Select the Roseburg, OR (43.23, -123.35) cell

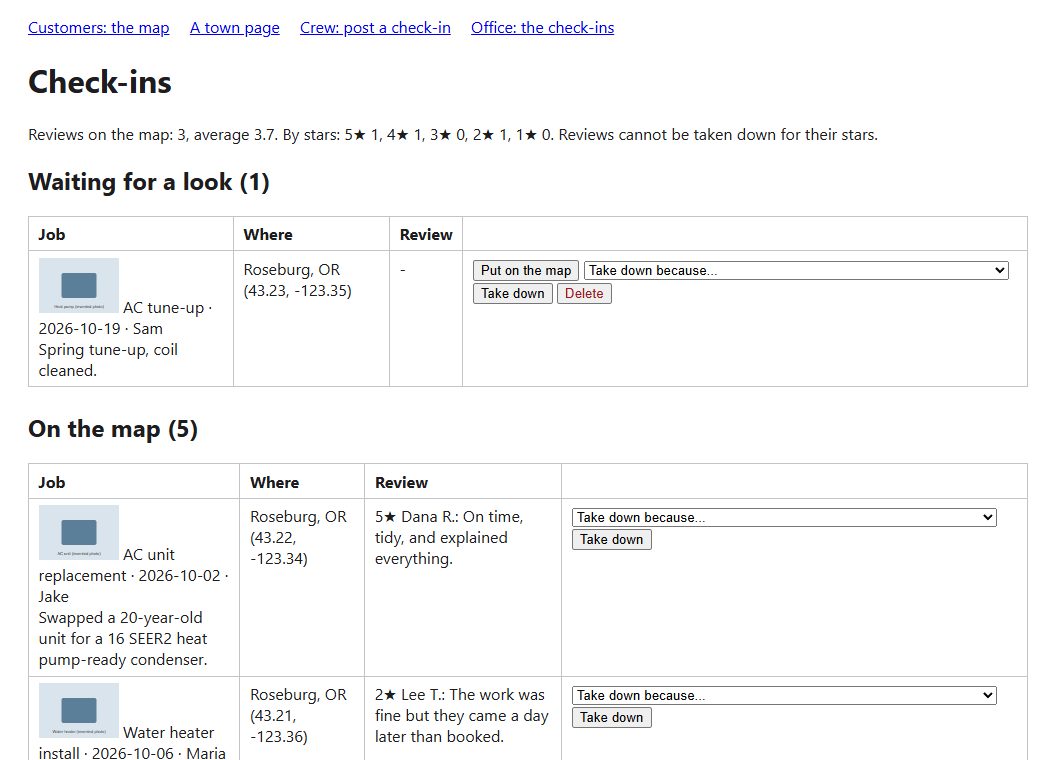click(311, 319)
